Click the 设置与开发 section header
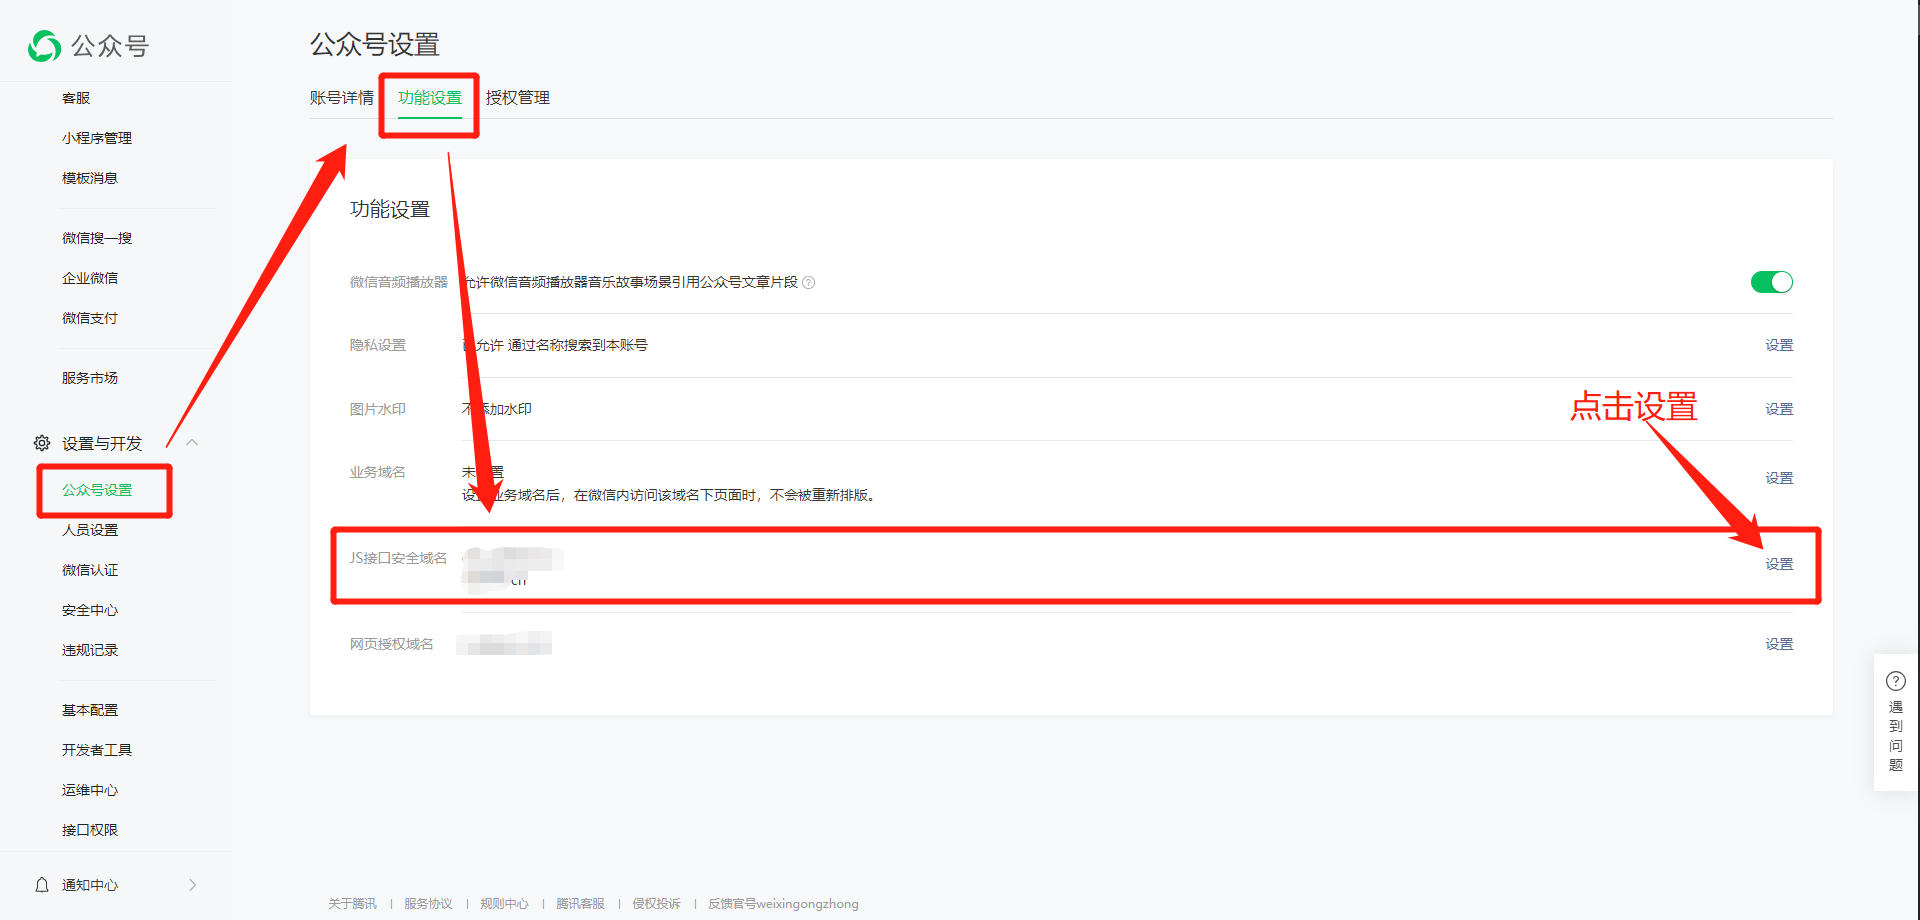 tap(102, 443)
